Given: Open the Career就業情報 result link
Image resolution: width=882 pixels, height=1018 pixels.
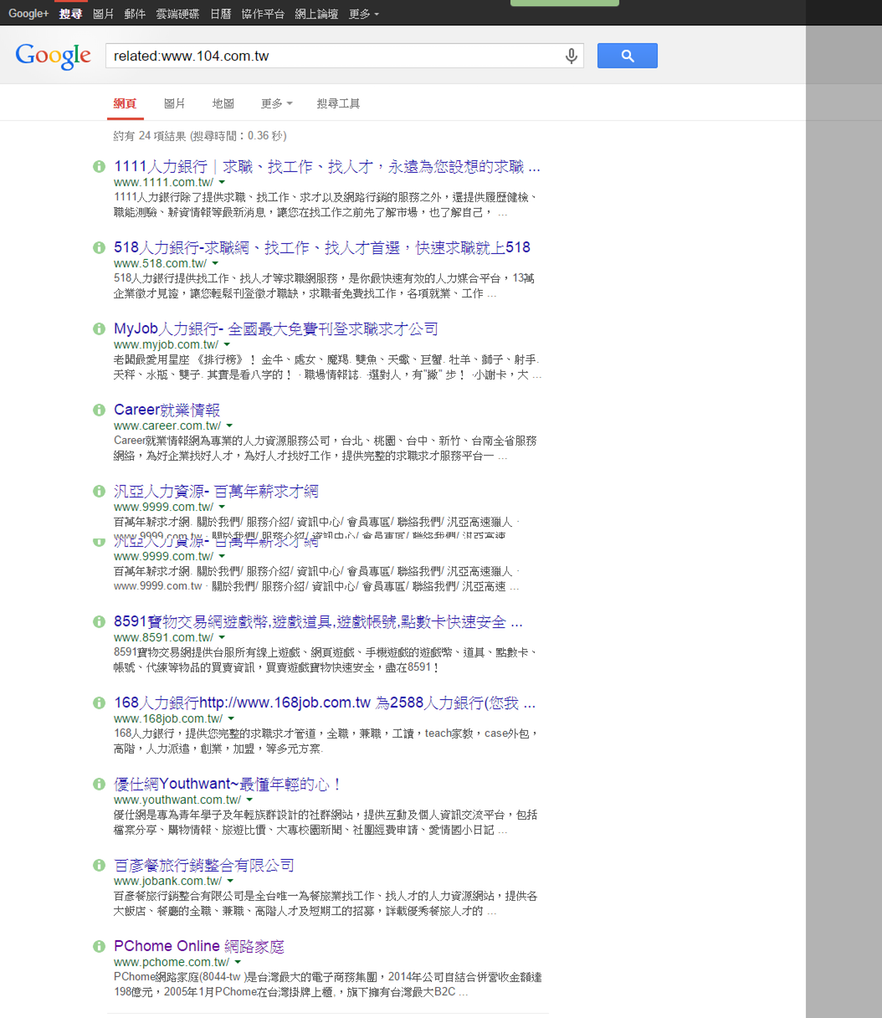Looking at the screenshot, I should pyautogui.click(x=167, y=410).
